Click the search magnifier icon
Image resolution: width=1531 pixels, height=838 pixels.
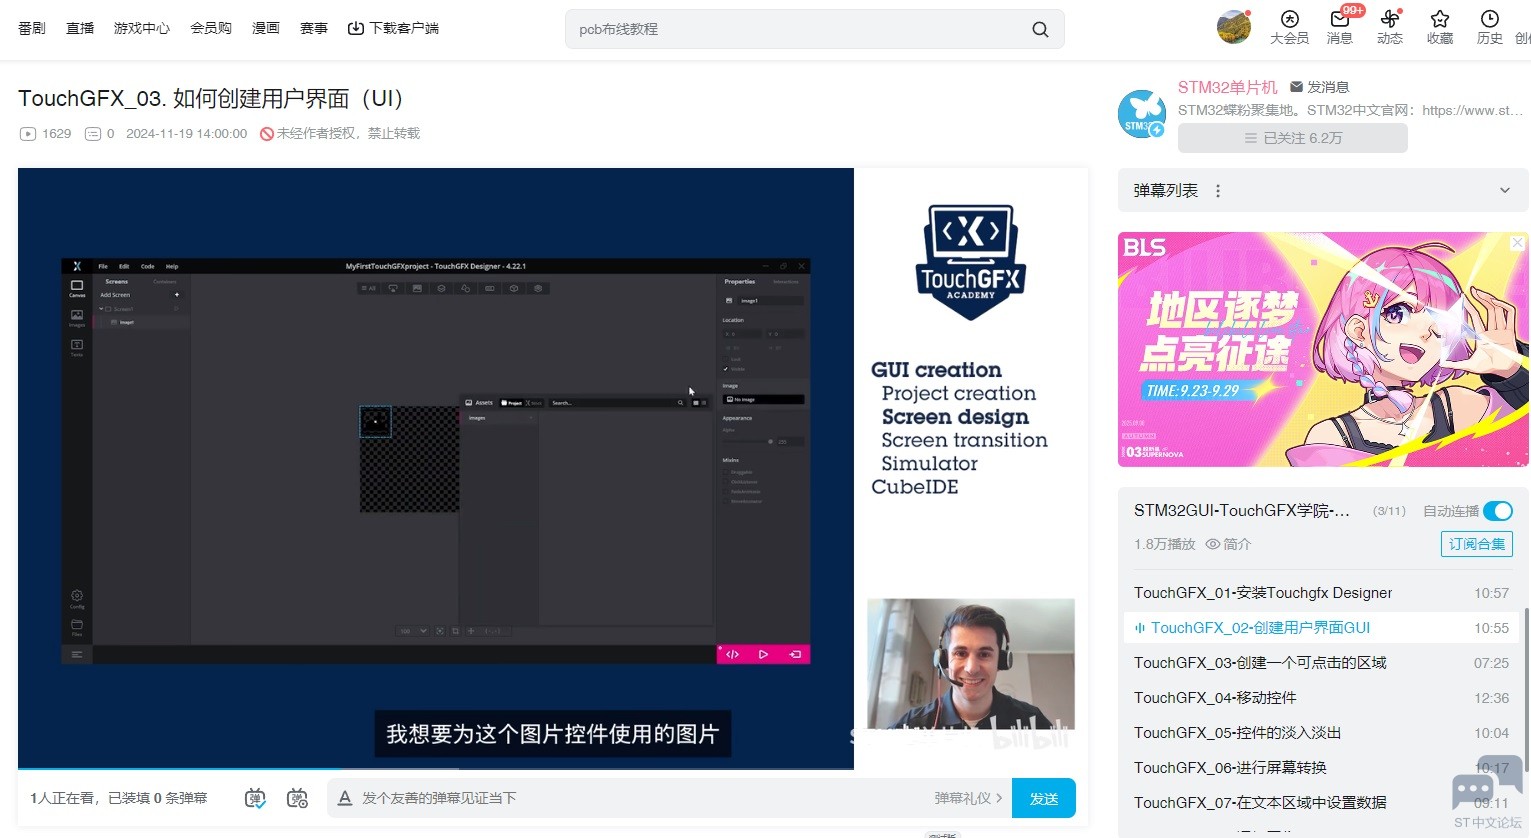click(x=1040, y=29)
